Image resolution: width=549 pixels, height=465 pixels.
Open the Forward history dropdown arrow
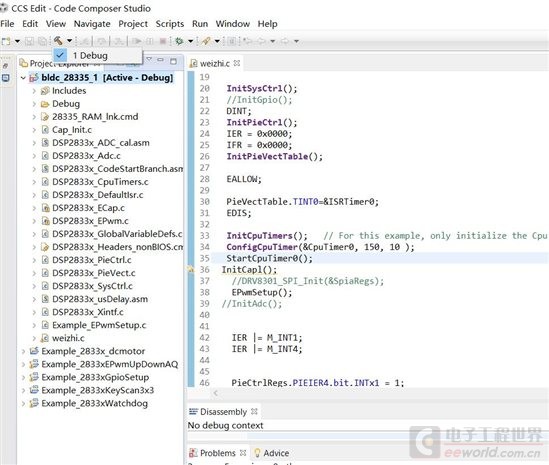[x=296, y=41]
